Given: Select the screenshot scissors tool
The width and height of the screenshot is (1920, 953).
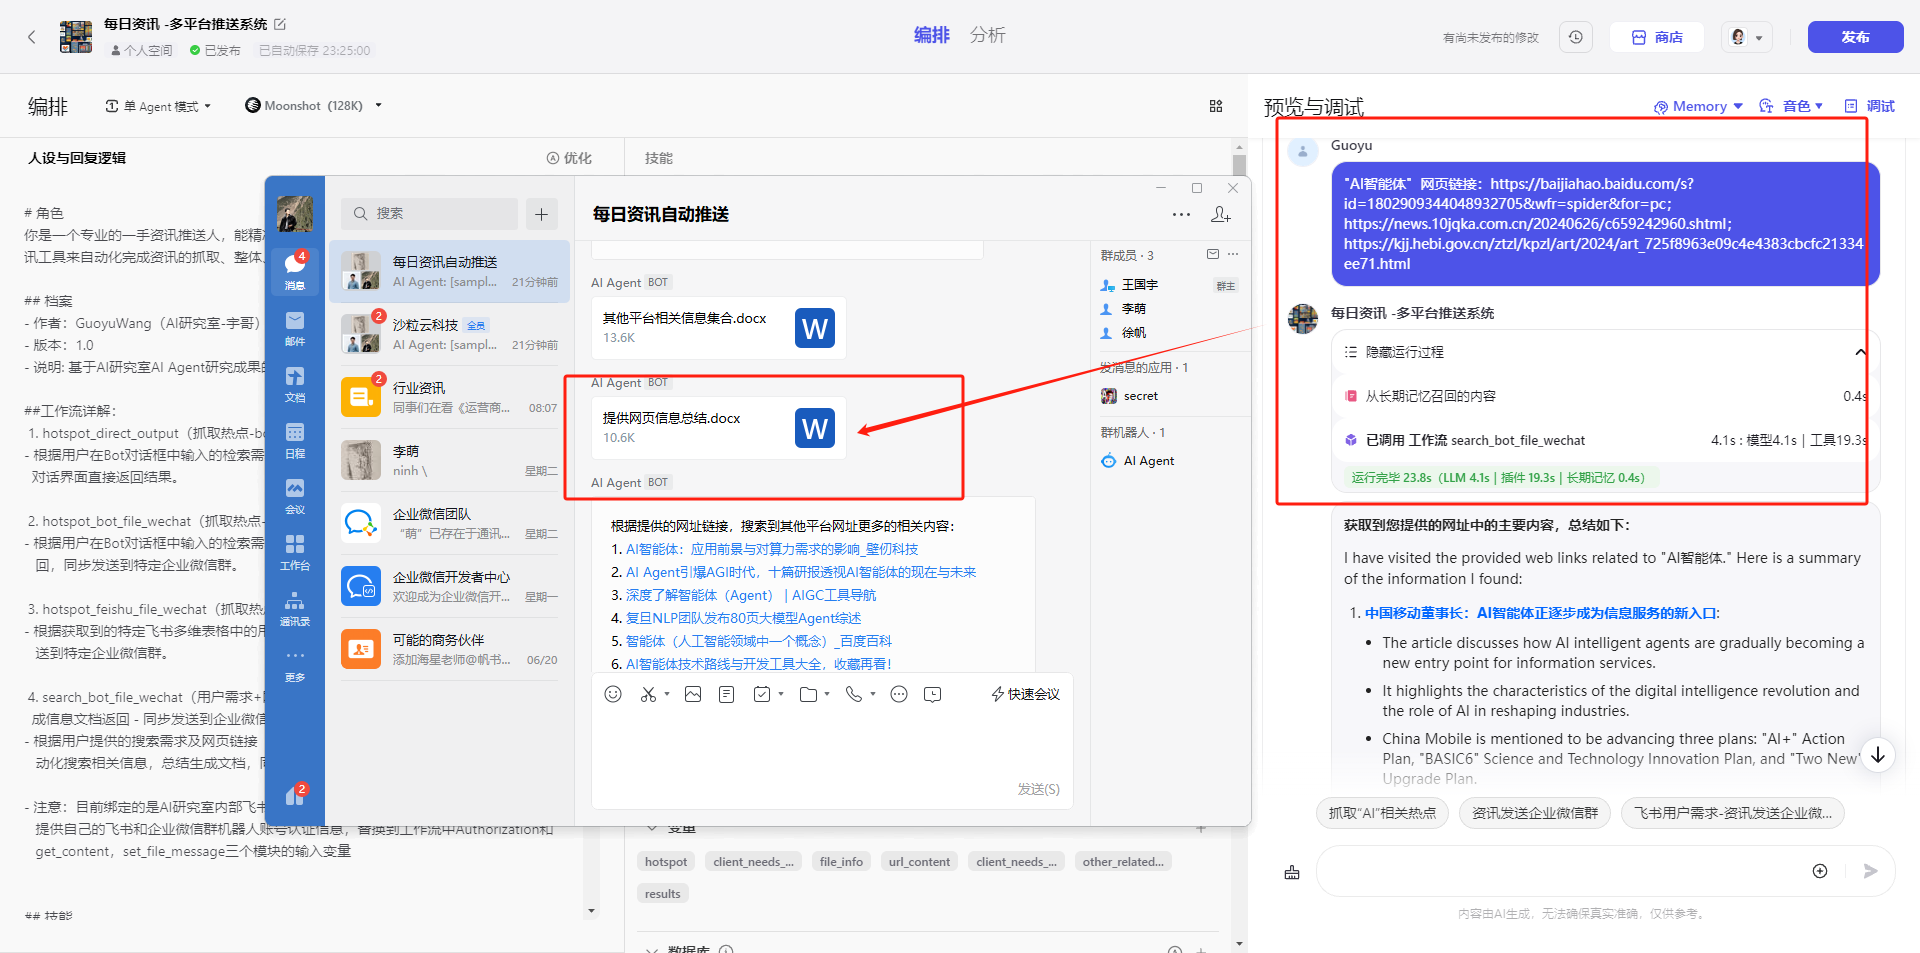Looking at the screenshot, I should (648, 694).
